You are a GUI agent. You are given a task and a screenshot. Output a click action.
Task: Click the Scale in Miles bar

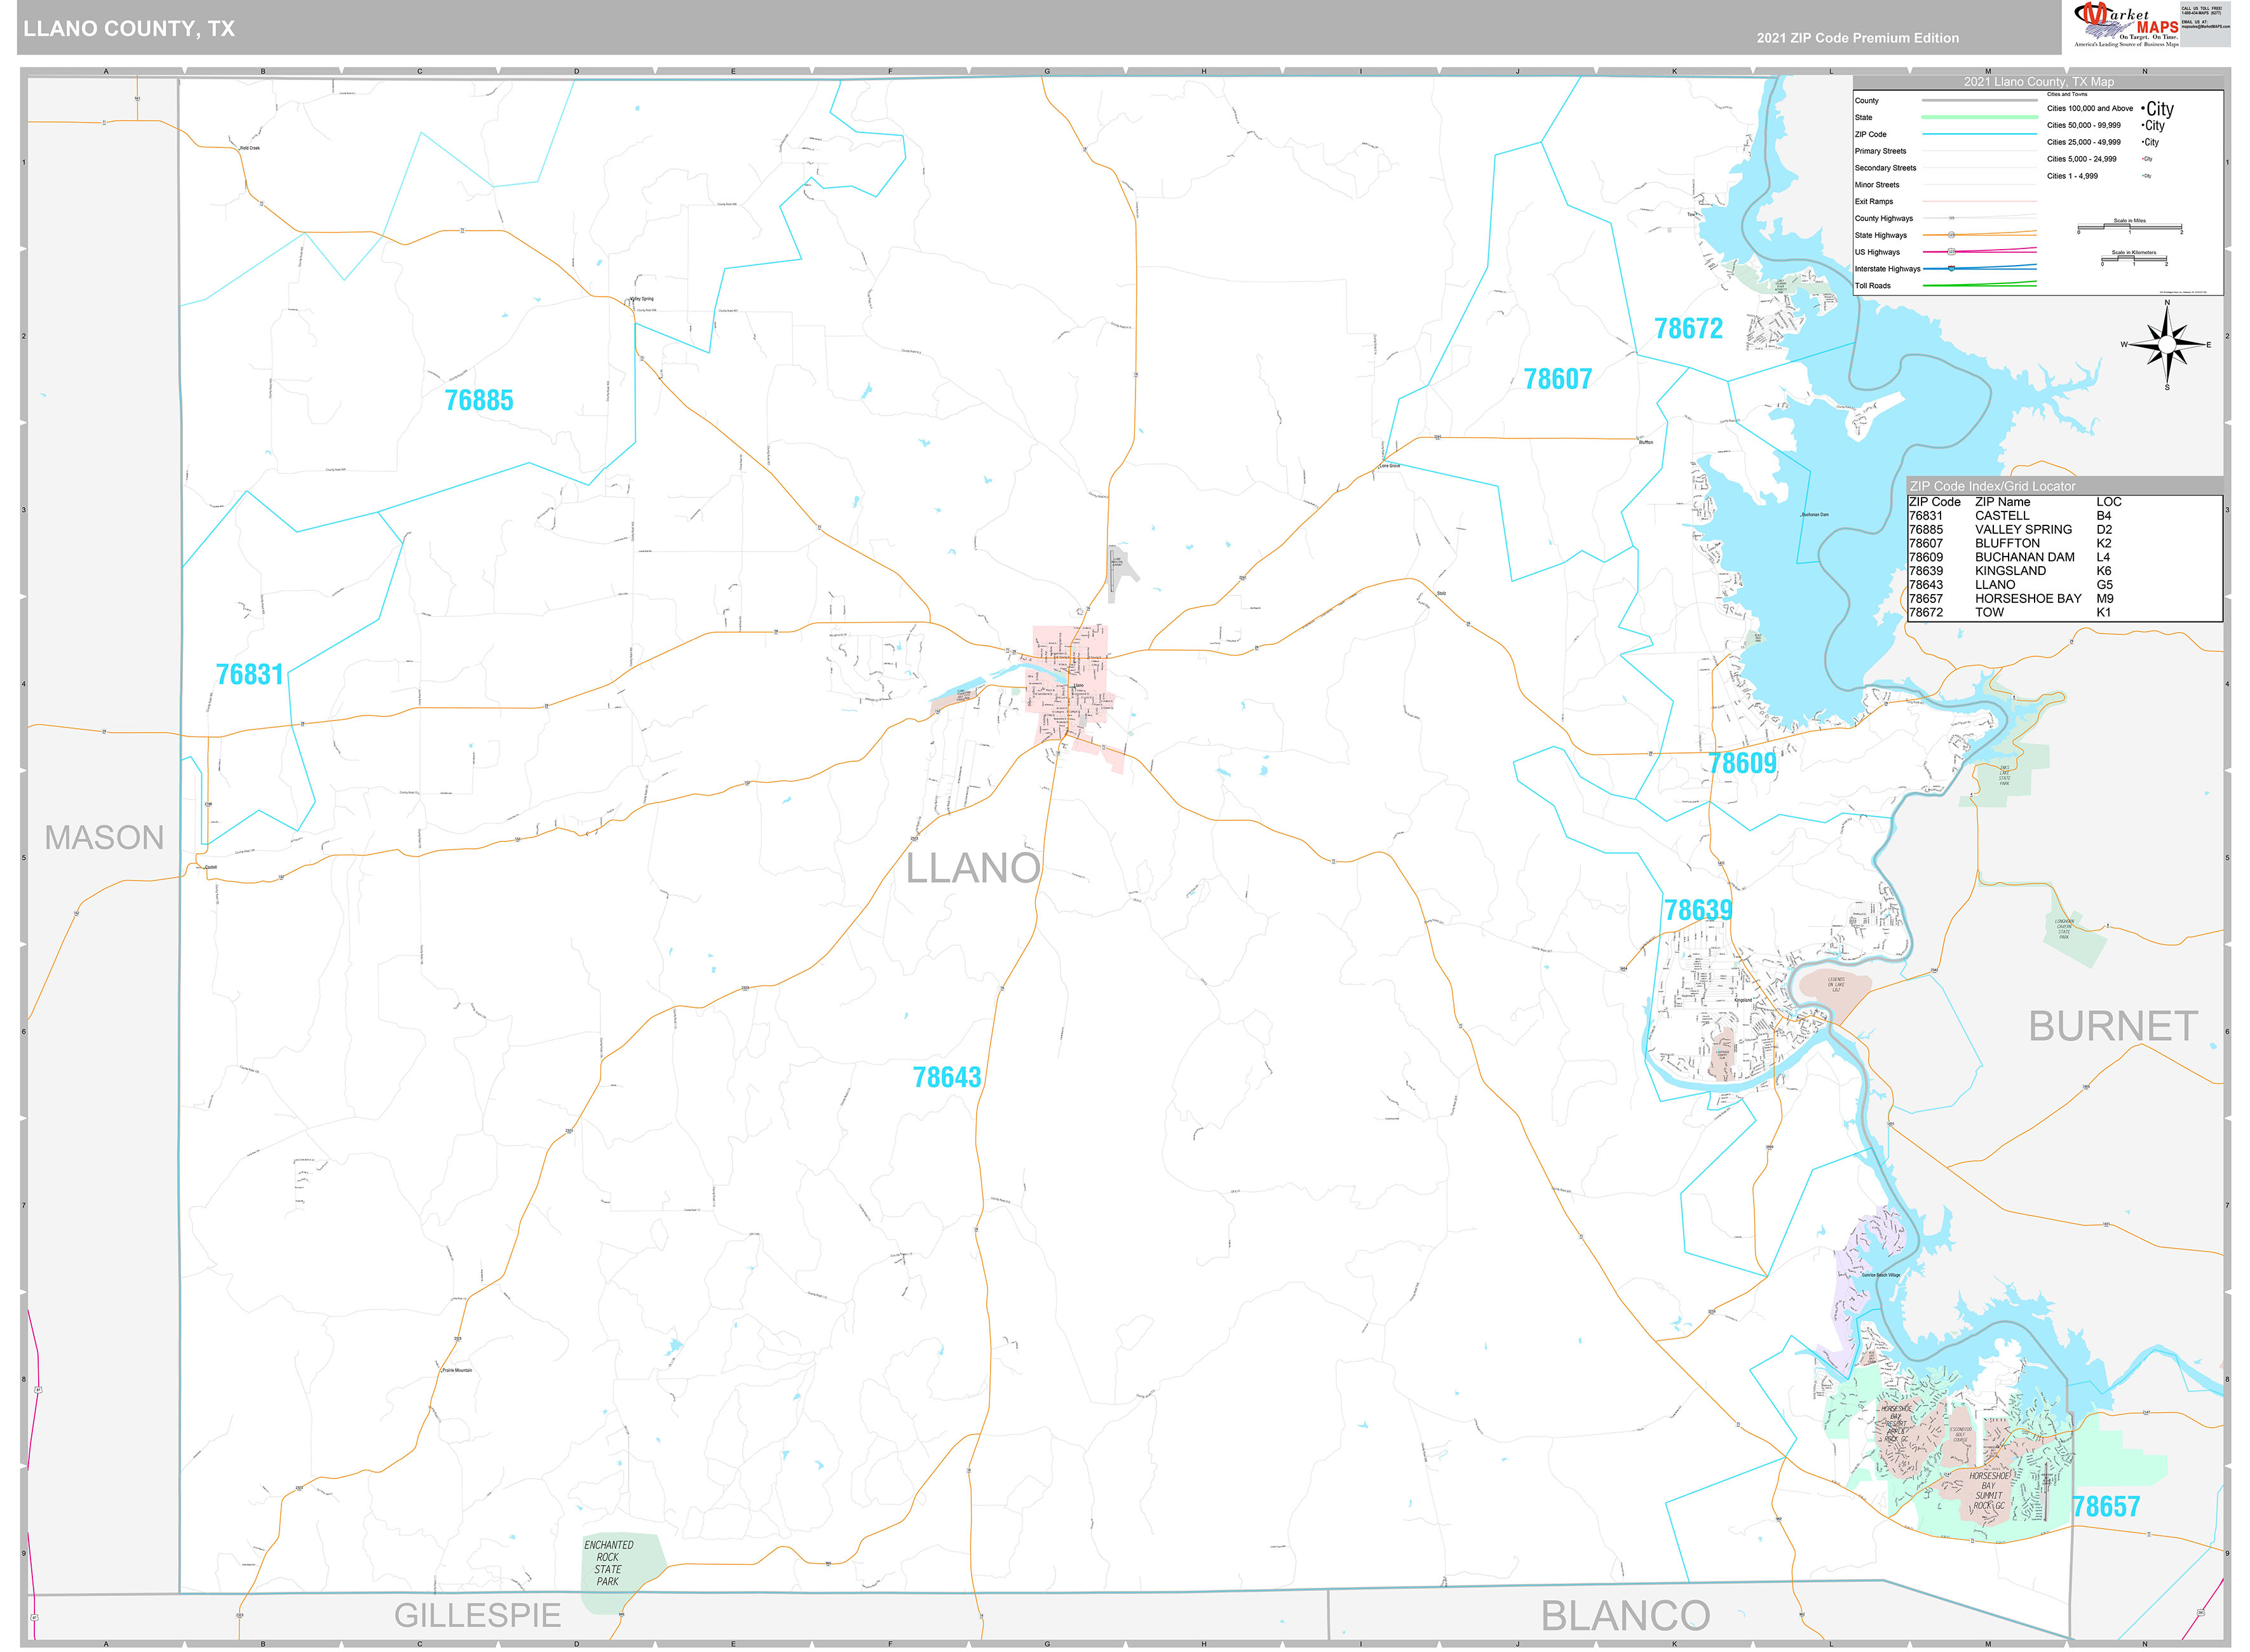click(2130, 226)
